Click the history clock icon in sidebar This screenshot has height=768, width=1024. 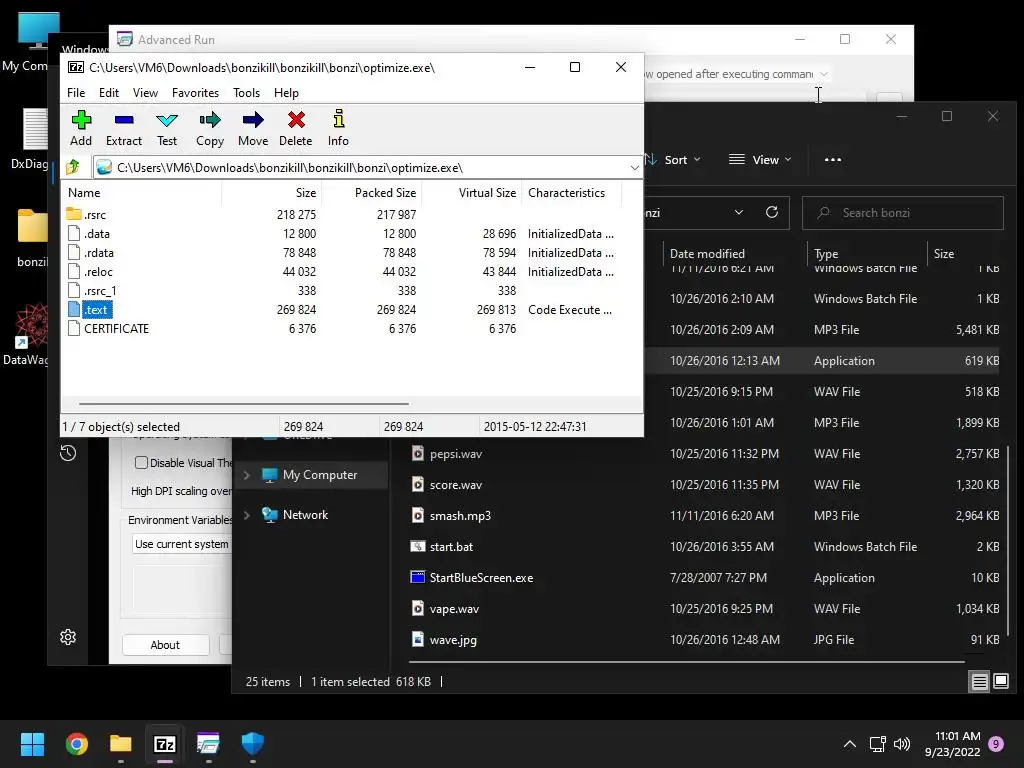pos(68,453)
